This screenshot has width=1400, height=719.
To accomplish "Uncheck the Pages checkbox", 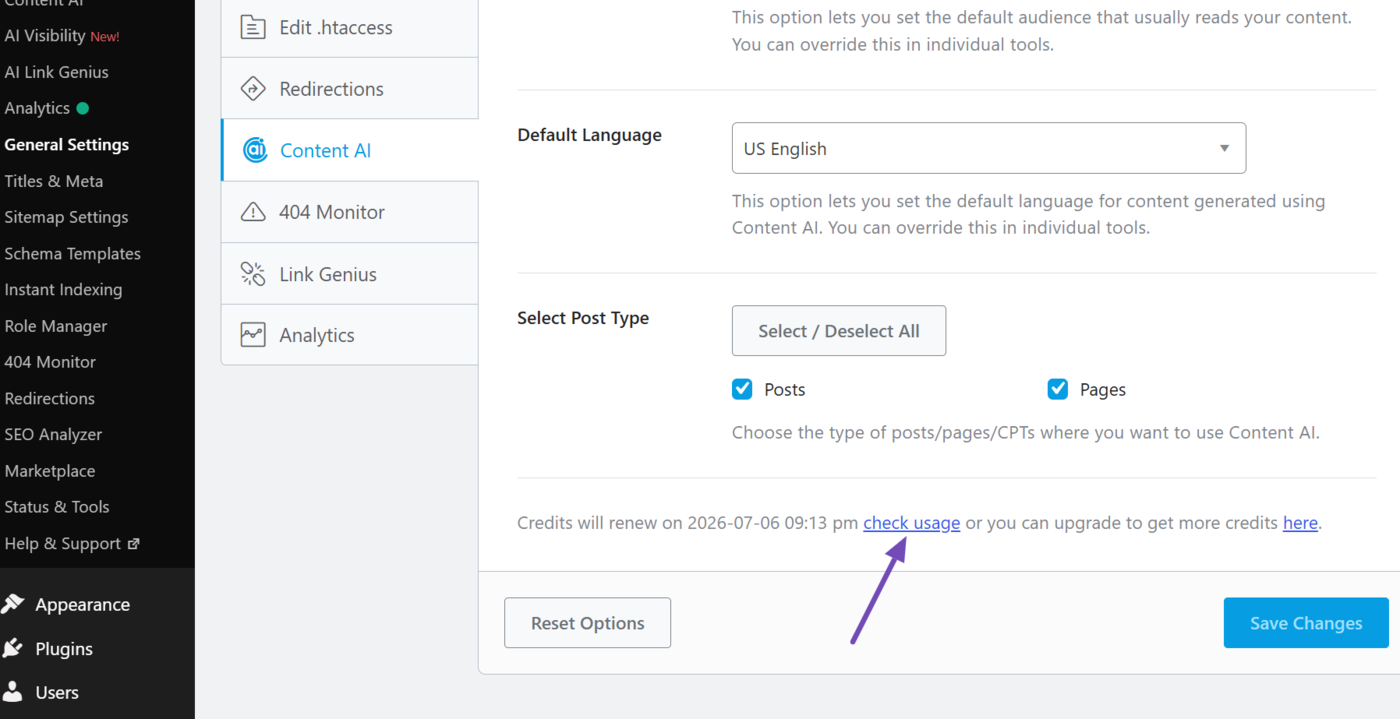I will (x=1058, y=389).
